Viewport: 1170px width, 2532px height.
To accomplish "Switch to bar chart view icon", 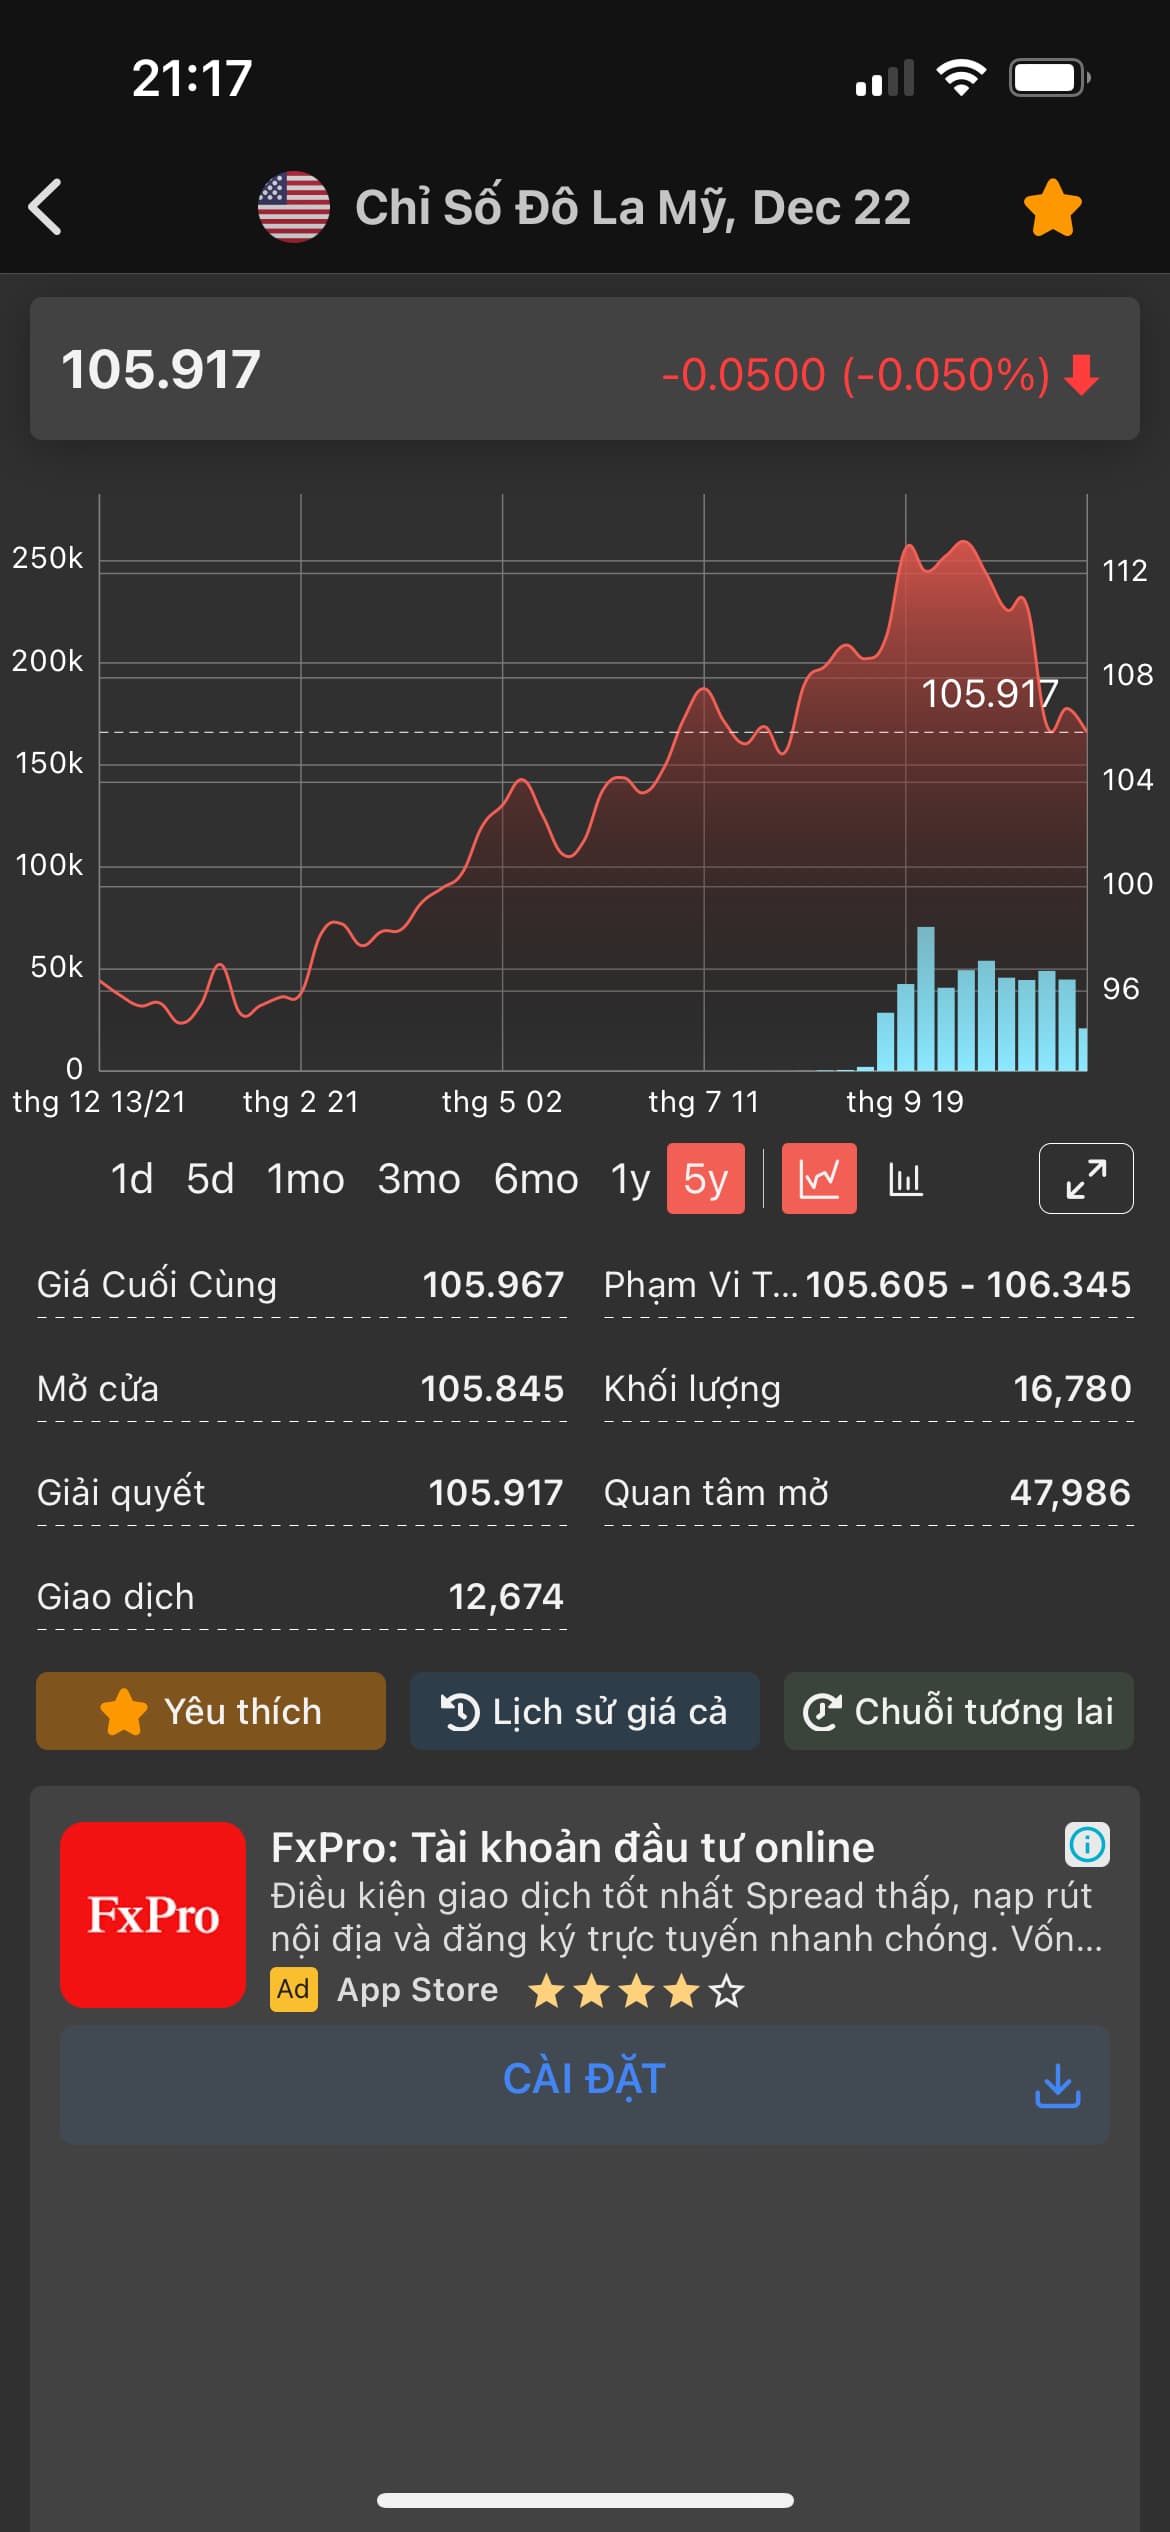I will tap(905, 1179).
